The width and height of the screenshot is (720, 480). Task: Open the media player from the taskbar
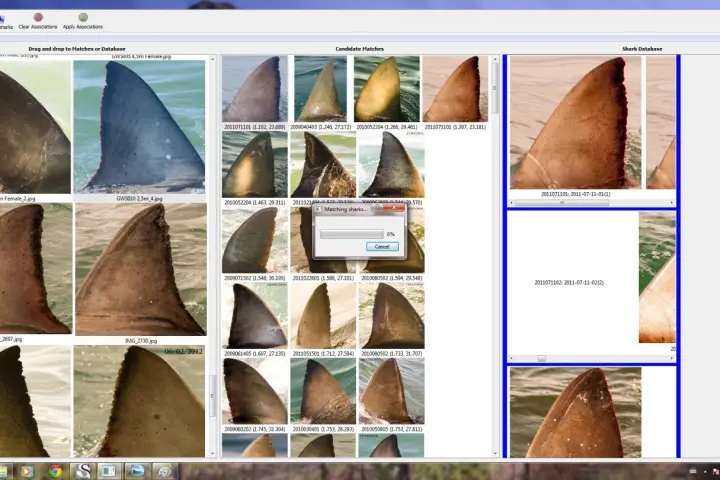click(x=27, y=471)
